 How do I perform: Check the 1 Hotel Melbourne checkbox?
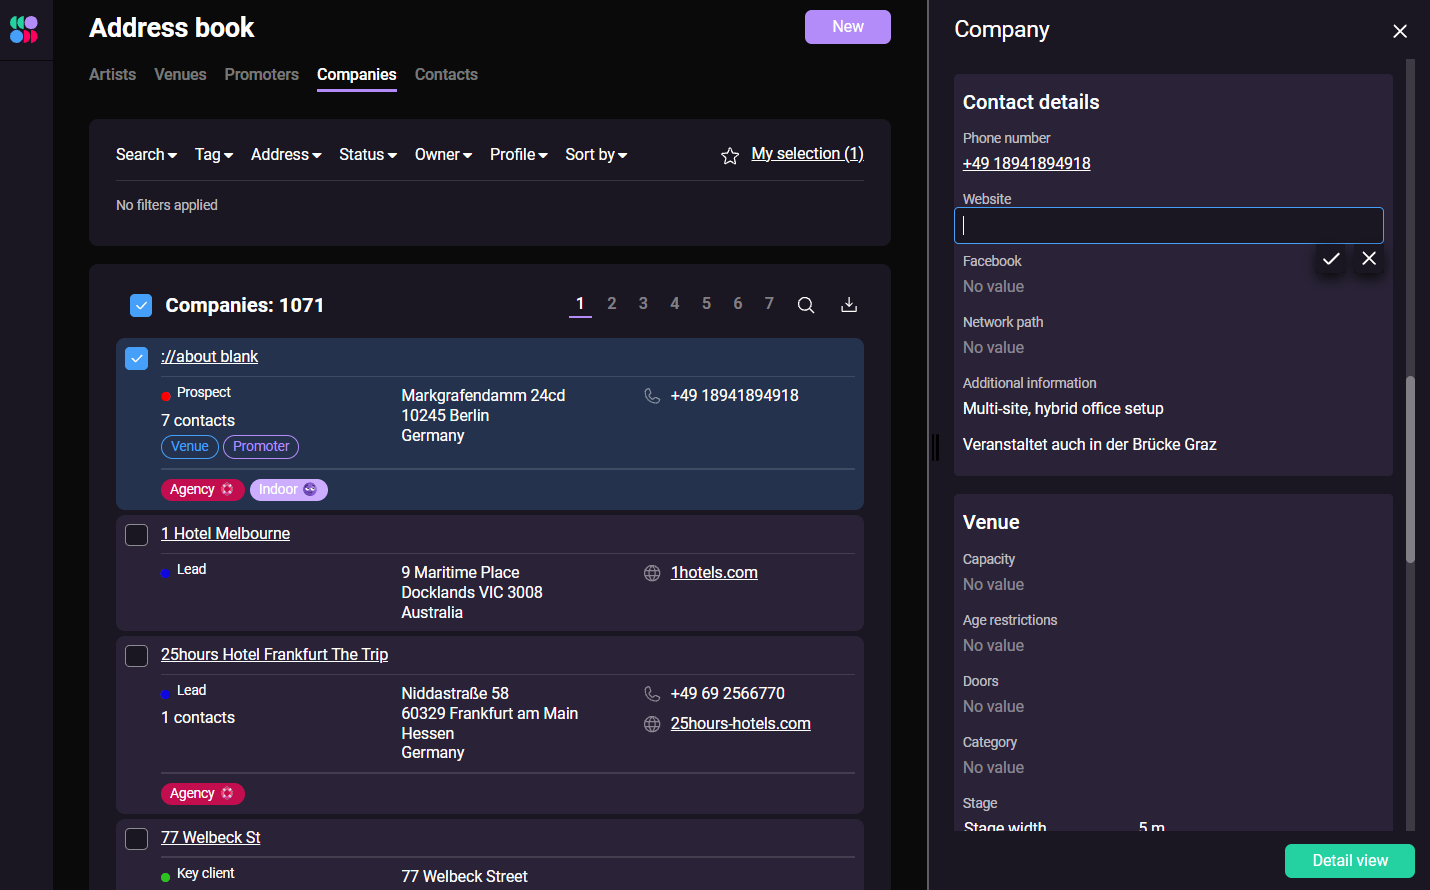(x=137, y=535)
